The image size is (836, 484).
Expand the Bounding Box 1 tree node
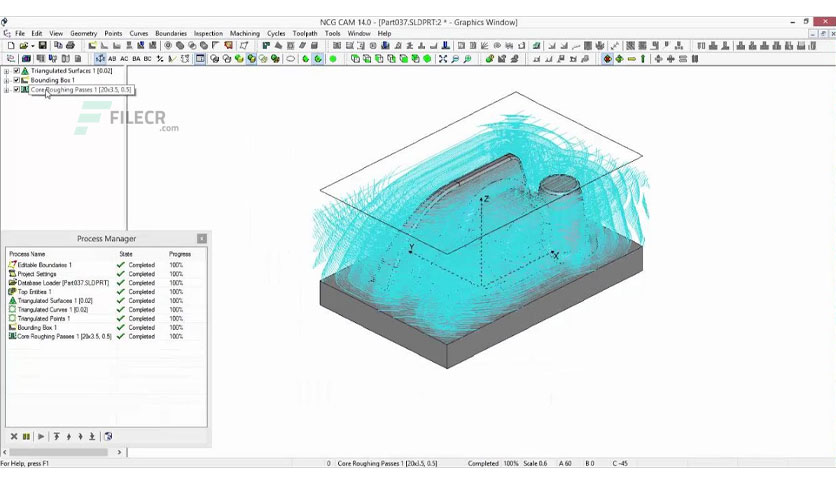pos(6,80)
